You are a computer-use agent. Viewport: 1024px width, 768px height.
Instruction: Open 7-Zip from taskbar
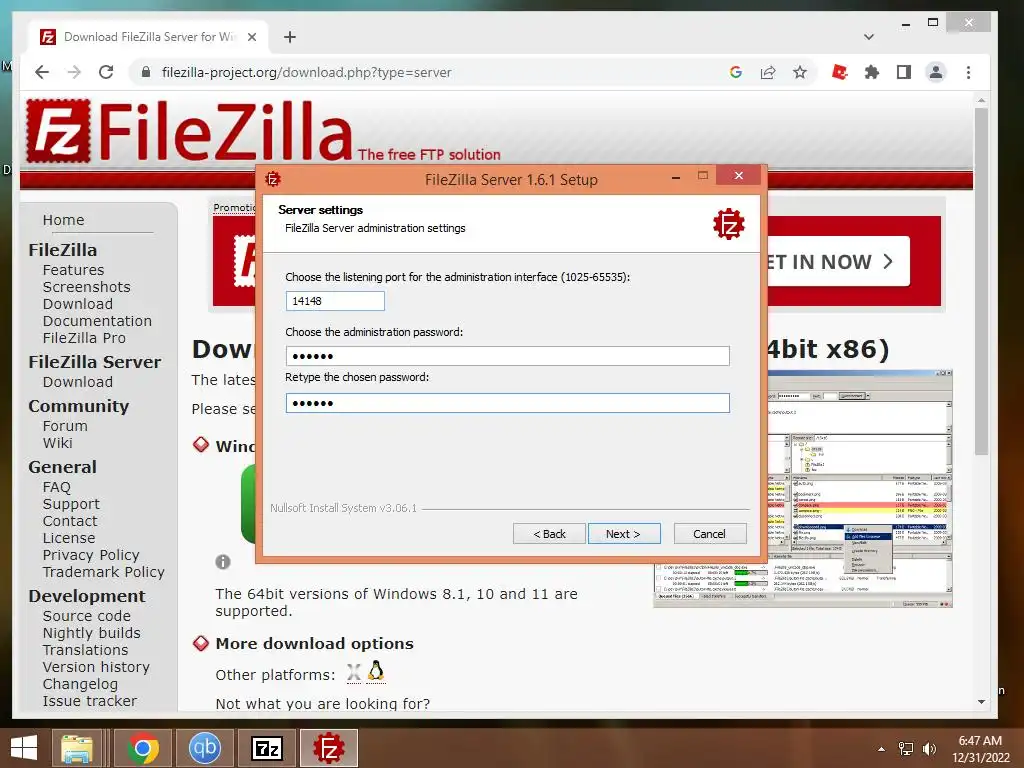point(267,748)
